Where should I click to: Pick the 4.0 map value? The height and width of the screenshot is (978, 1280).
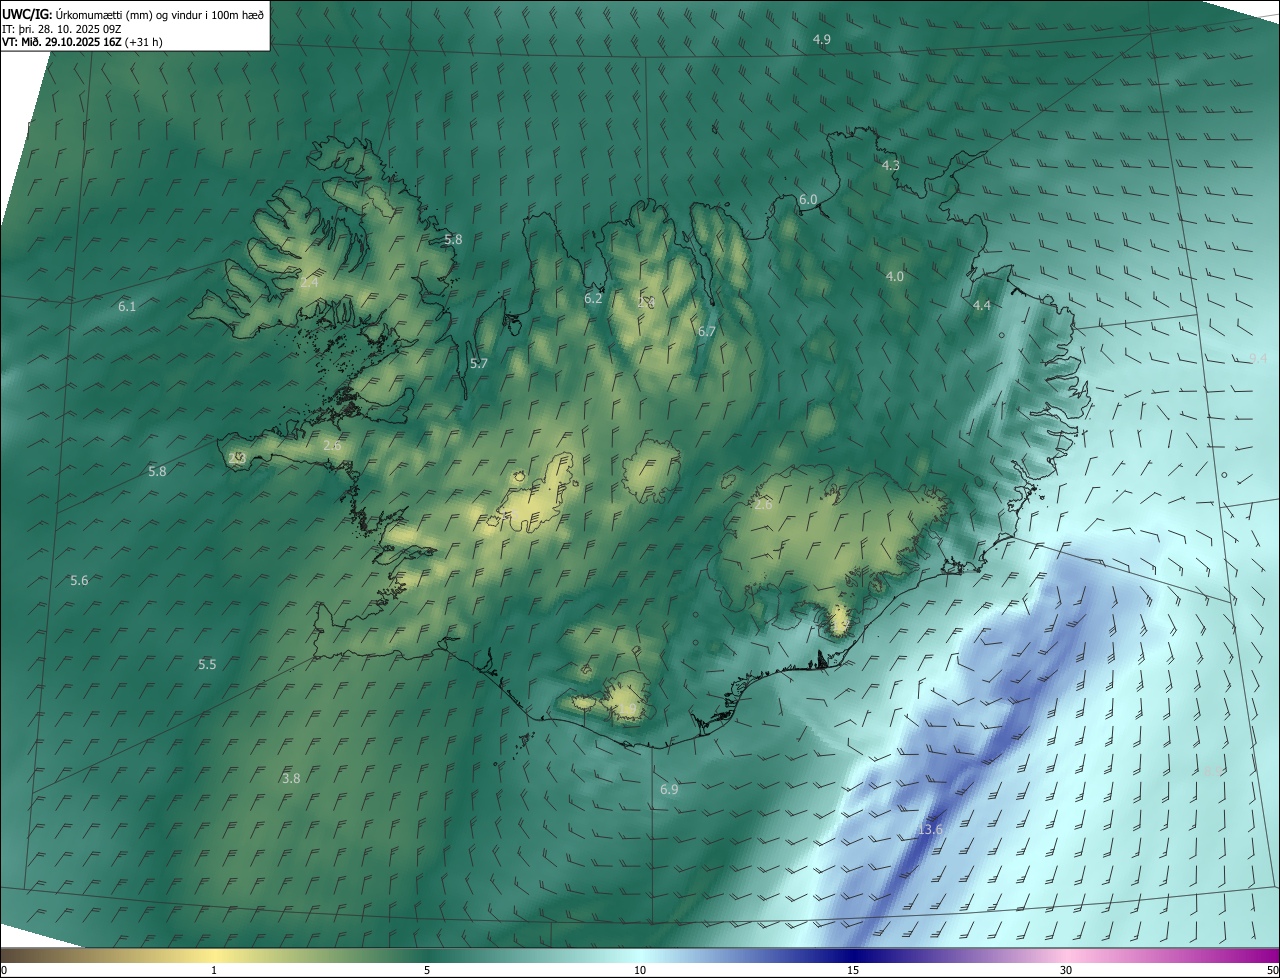pos(895,276)
